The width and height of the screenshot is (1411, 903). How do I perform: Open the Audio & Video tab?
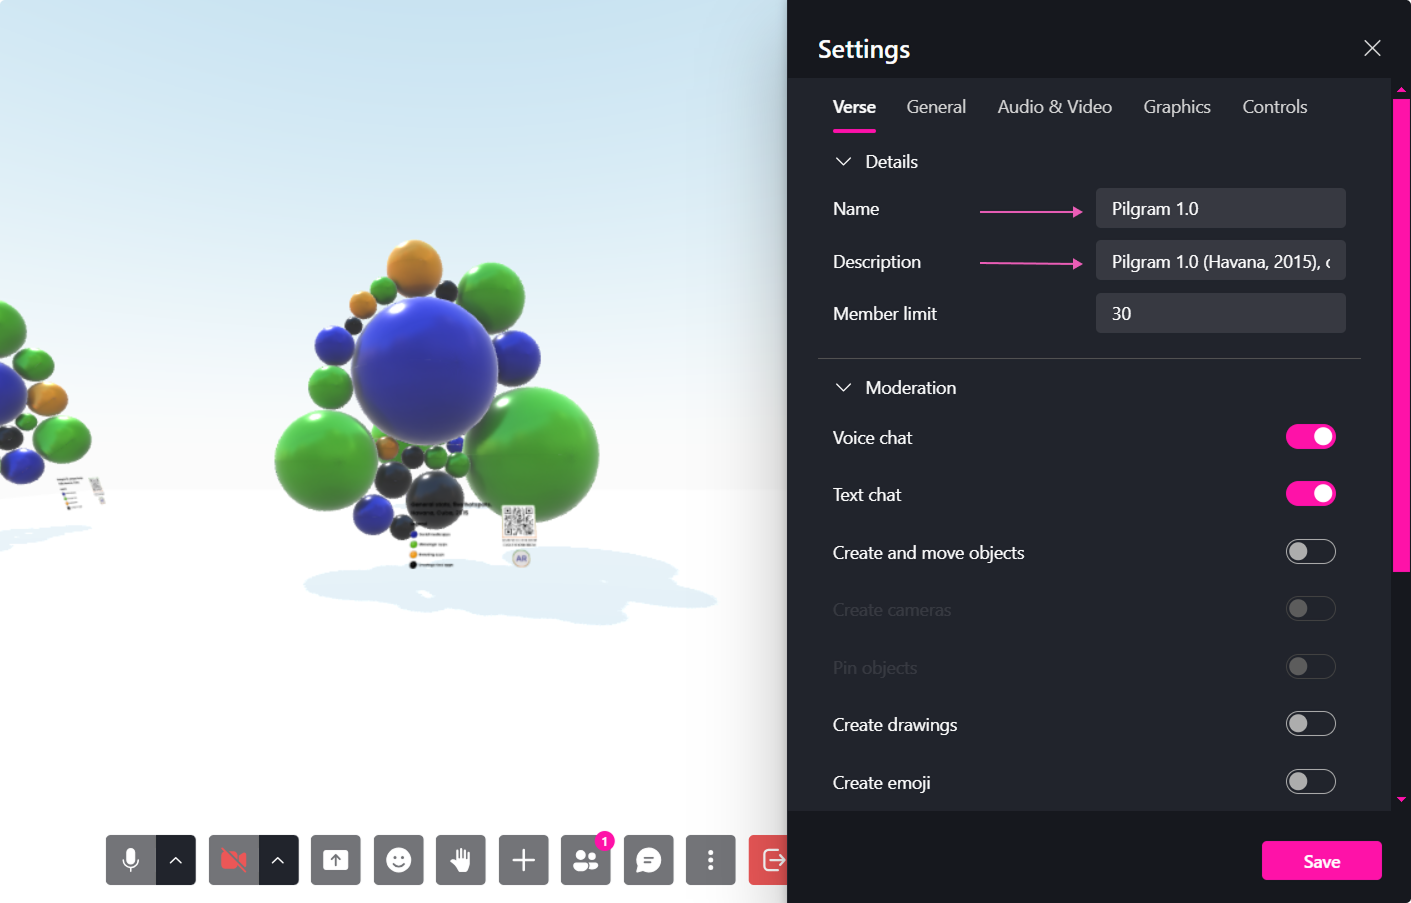tap(1054, 107)
